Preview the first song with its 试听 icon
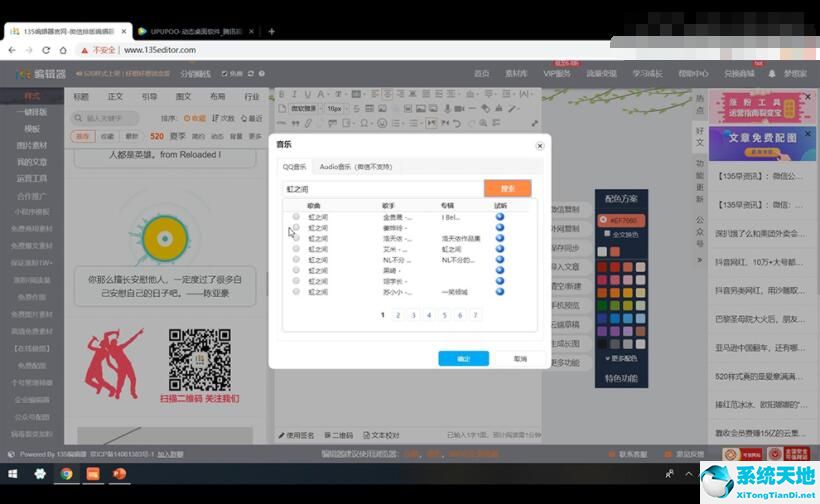820x504 pixels. pos(500,216)
